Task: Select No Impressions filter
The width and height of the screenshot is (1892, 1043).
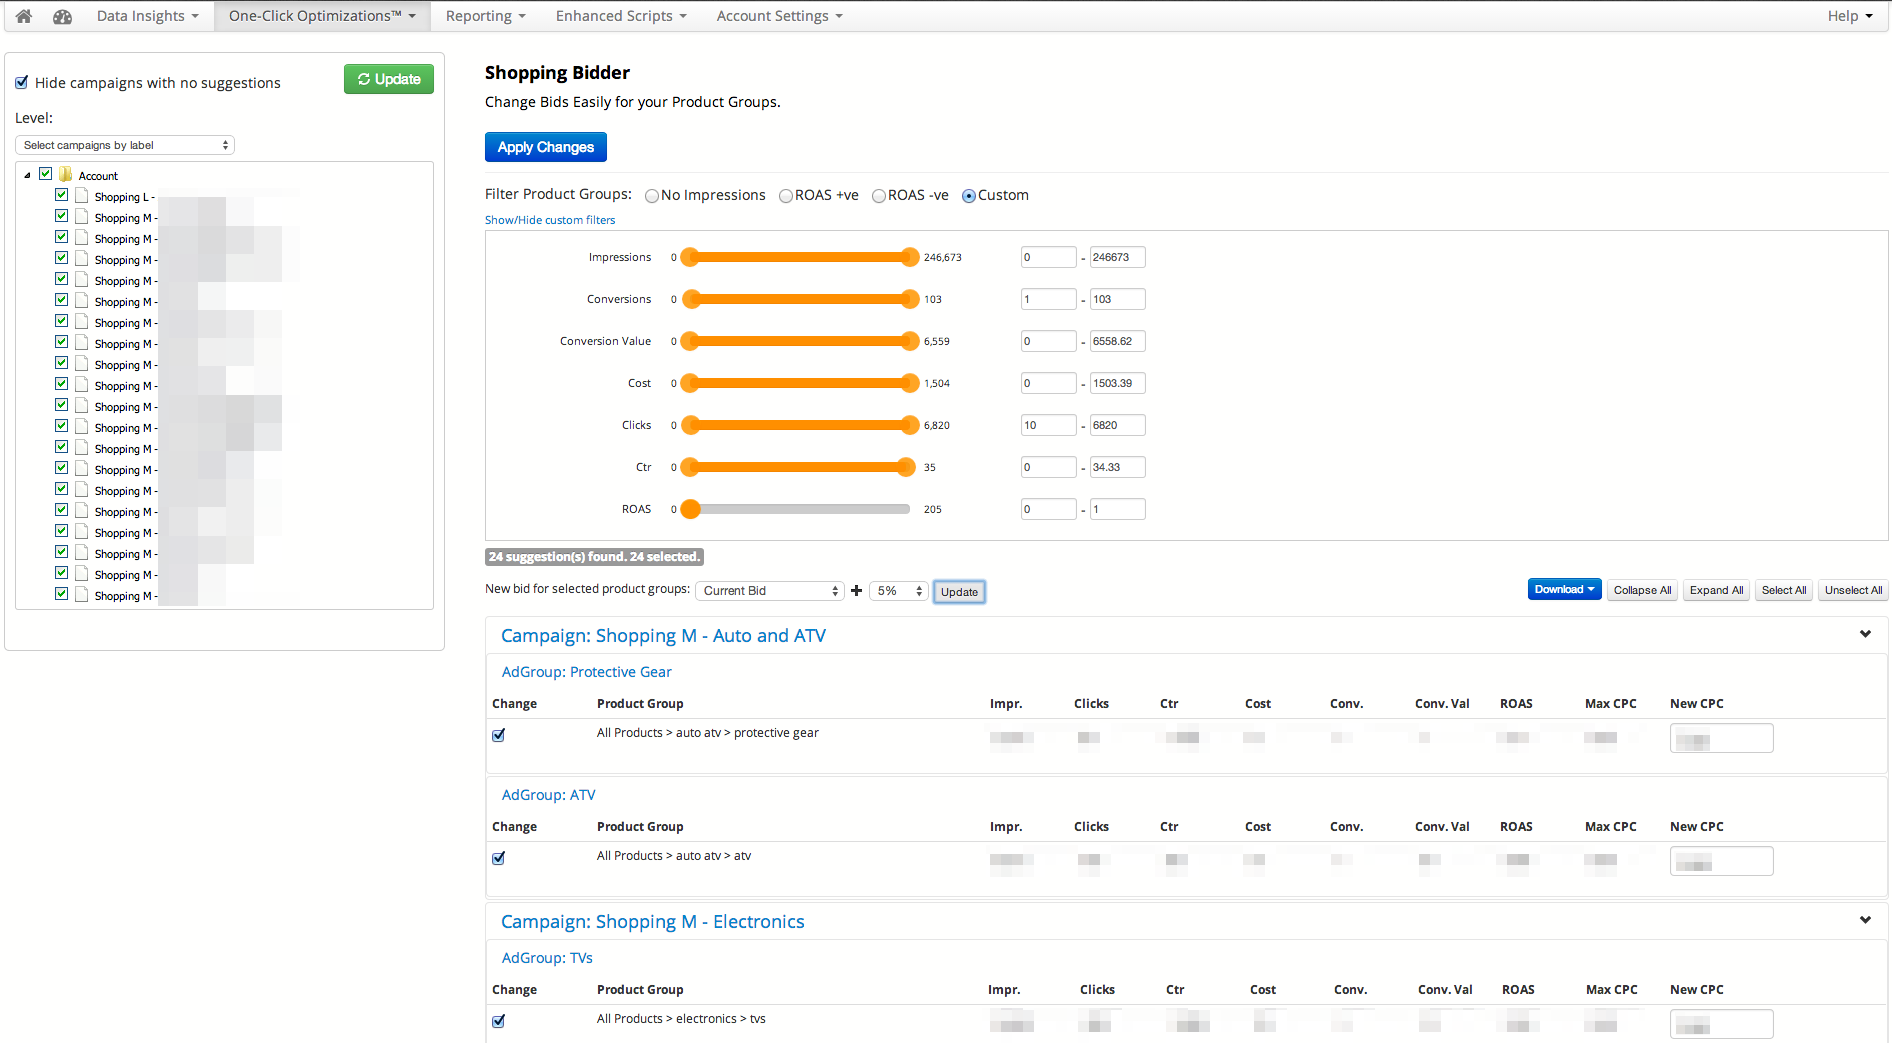Action: point(652,196)
